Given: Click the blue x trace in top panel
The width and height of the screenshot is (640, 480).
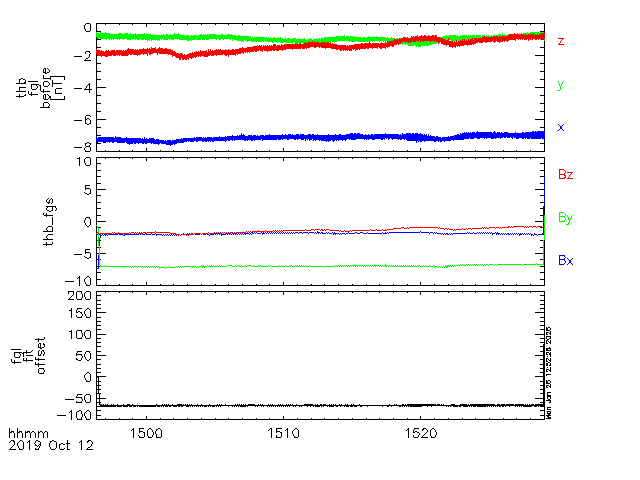Looking at the screenshot, I should pos(320,138).
